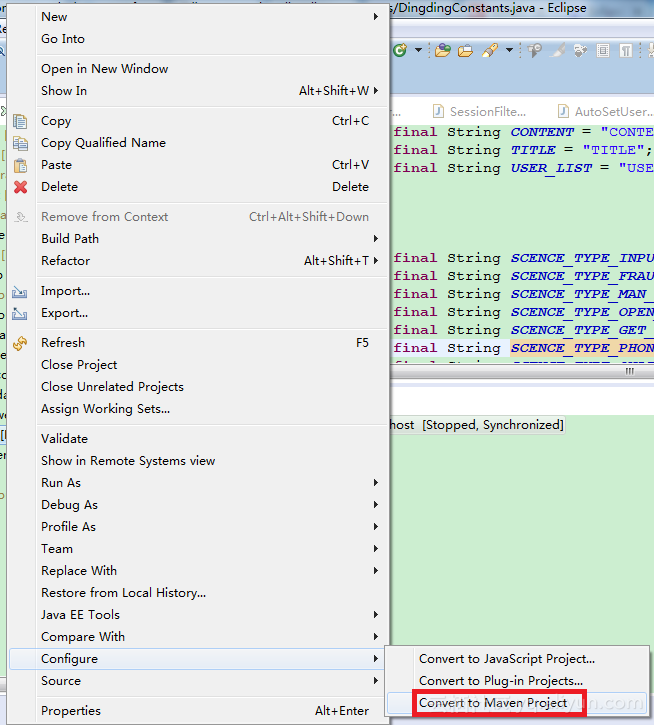
Task: Open dropdown arrow beside Search icon
Action: pyautogui.click(x=509, y=50)
